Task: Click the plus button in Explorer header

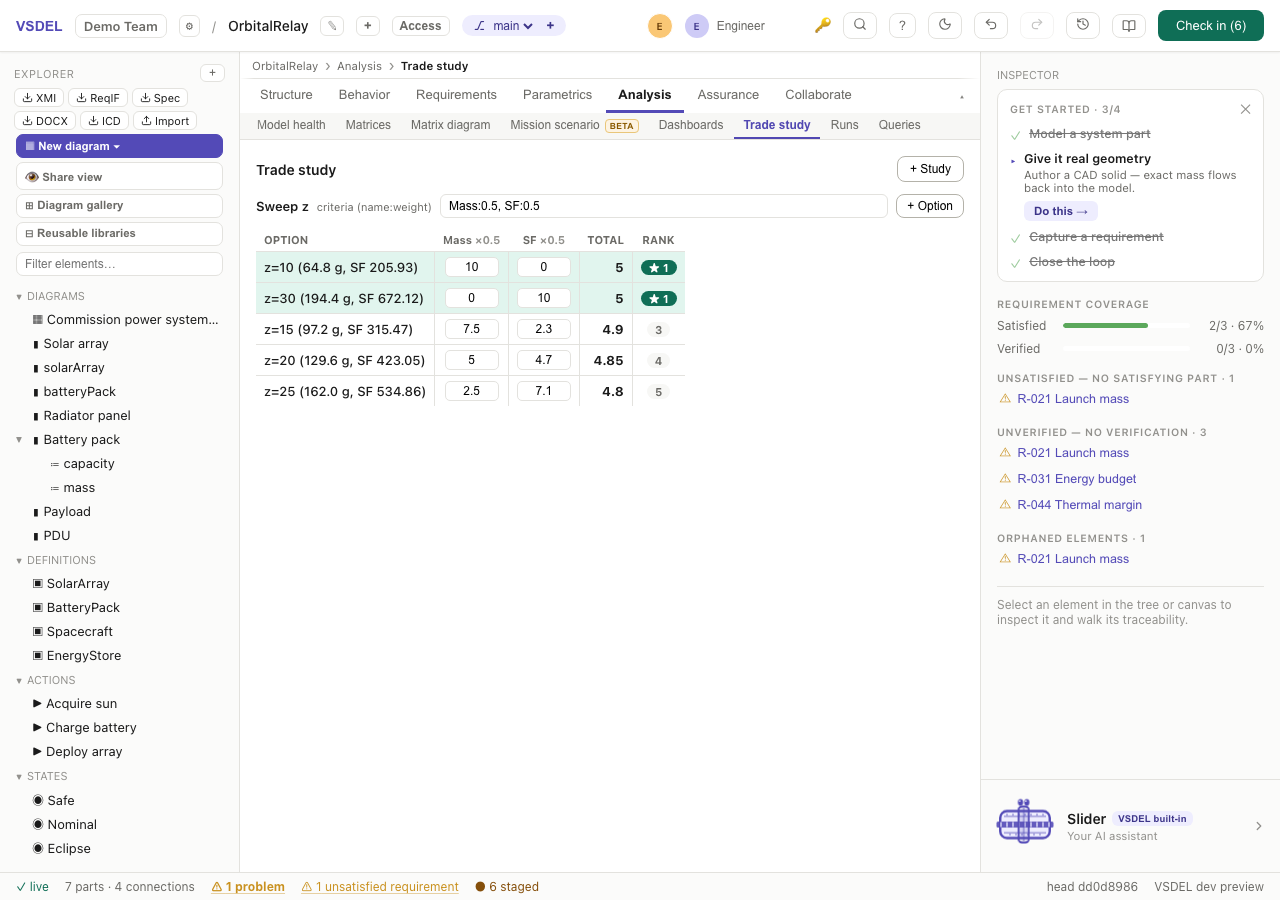Action: pos(212,73)
